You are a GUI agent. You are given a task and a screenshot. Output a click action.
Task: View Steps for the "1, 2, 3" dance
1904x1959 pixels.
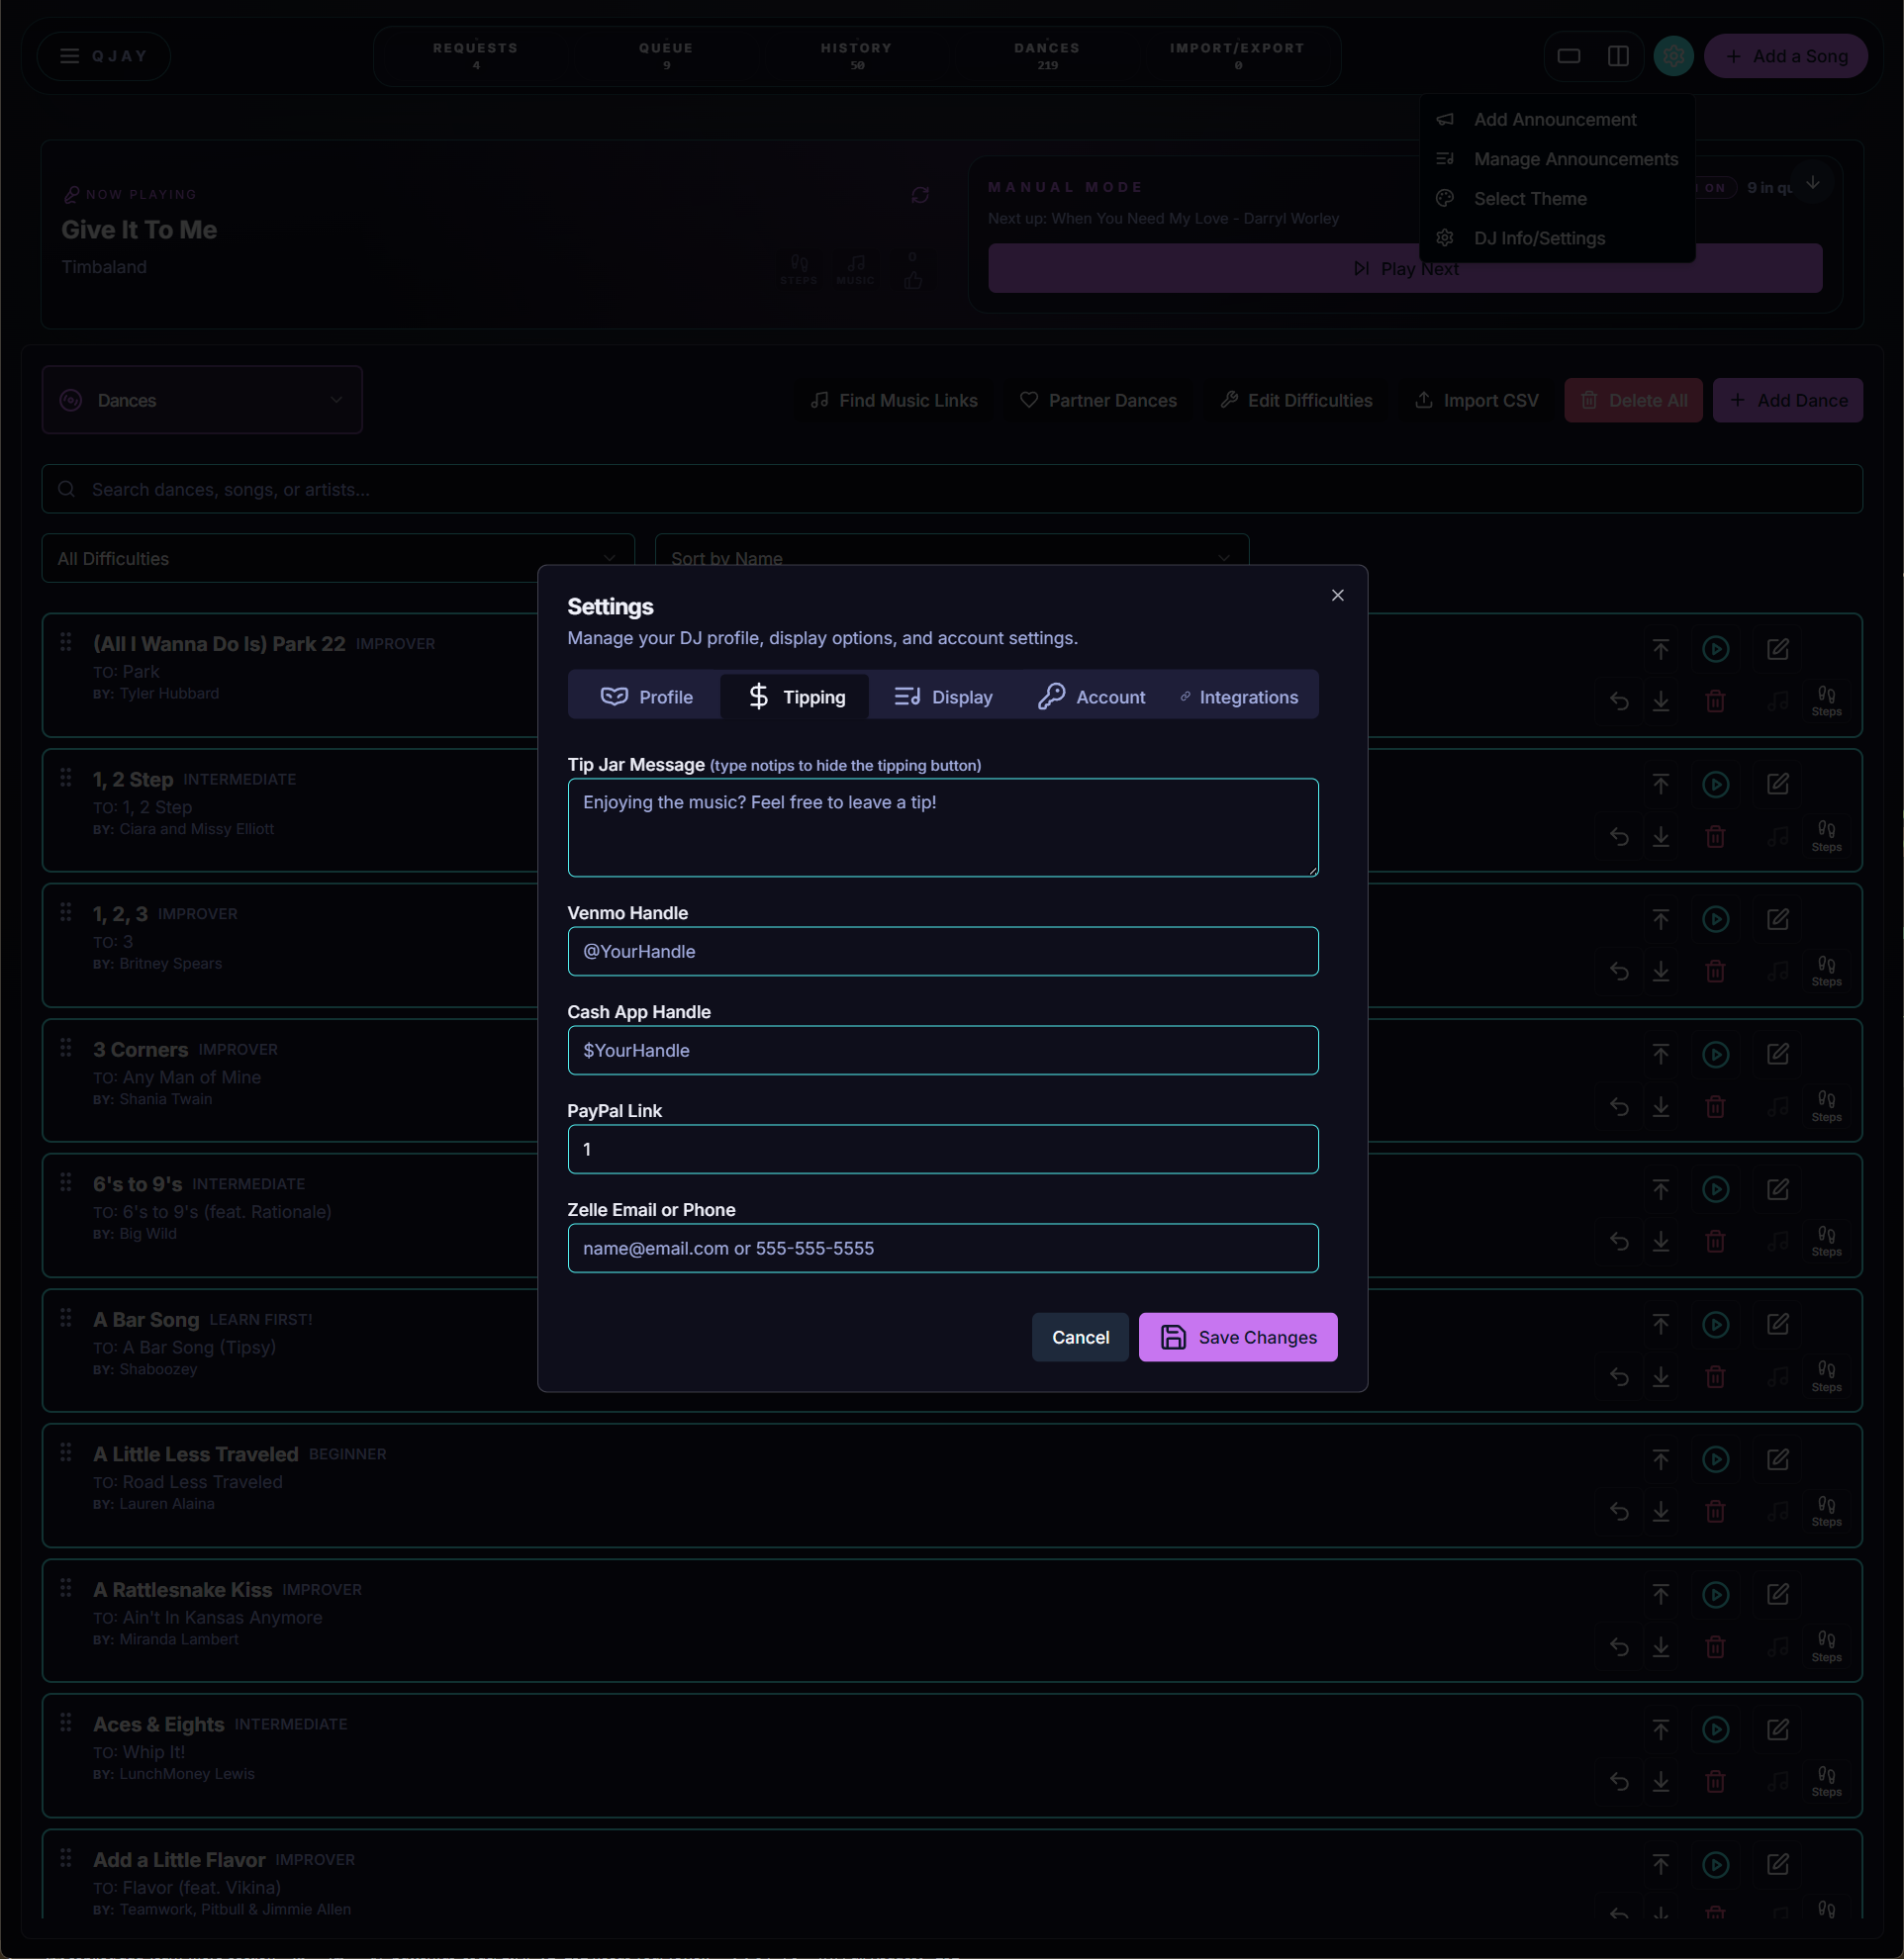pyautogui.click(x=1827, y=971)
